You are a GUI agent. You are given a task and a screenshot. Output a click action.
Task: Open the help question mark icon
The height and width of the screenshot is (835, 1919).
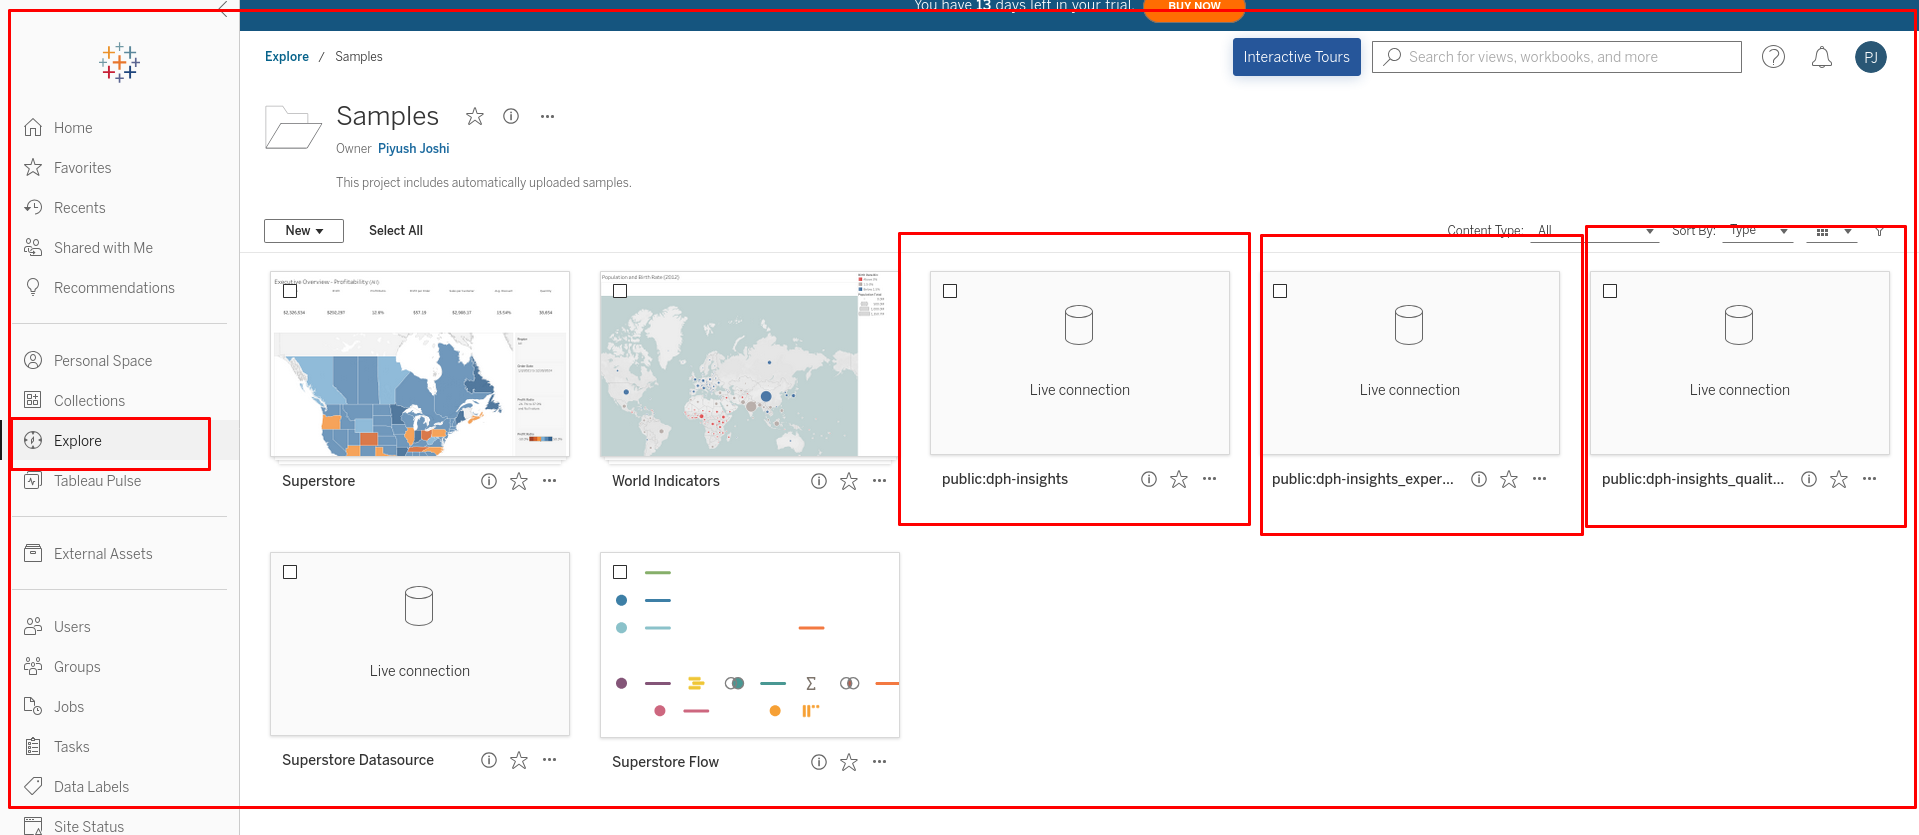[1773, 57]
